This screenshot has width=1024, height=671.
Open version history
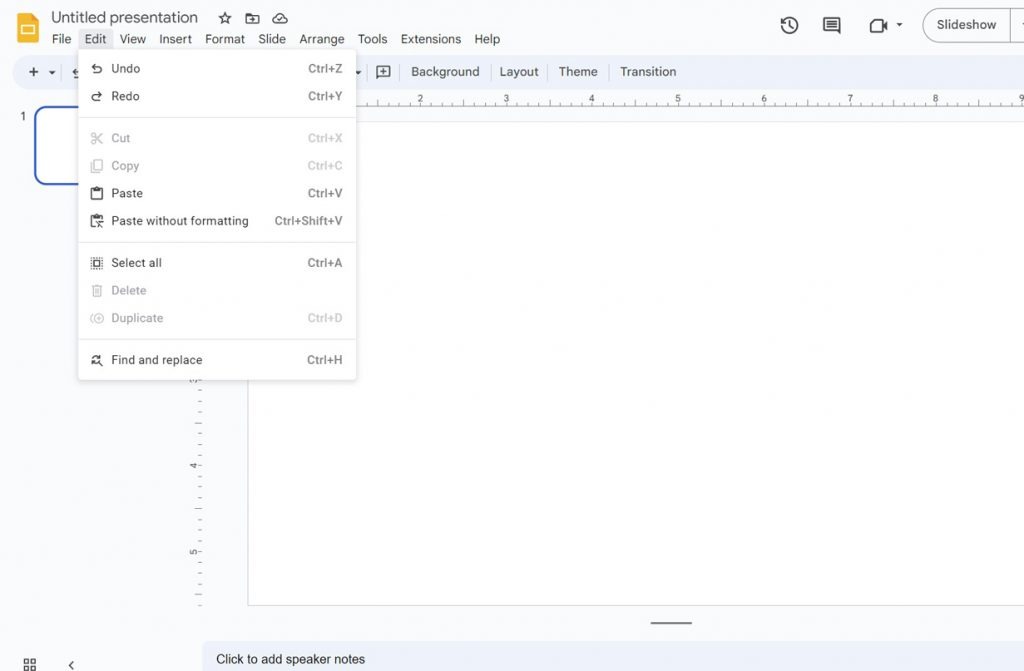[789, 26]
